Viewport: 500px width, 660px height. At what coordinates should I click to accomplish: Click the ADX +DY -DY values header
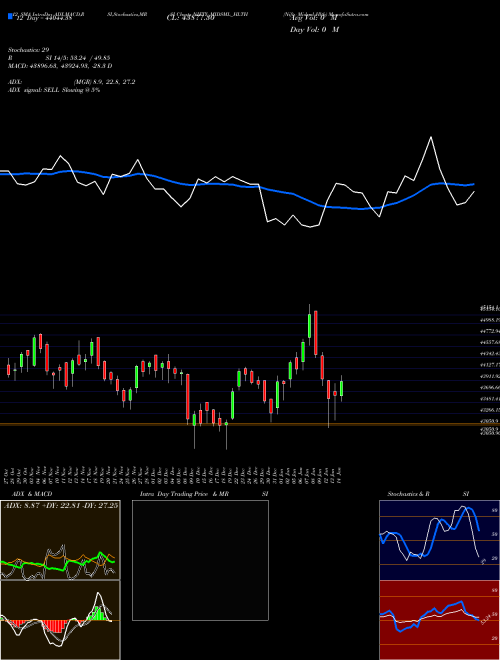(x=61, y=505)
